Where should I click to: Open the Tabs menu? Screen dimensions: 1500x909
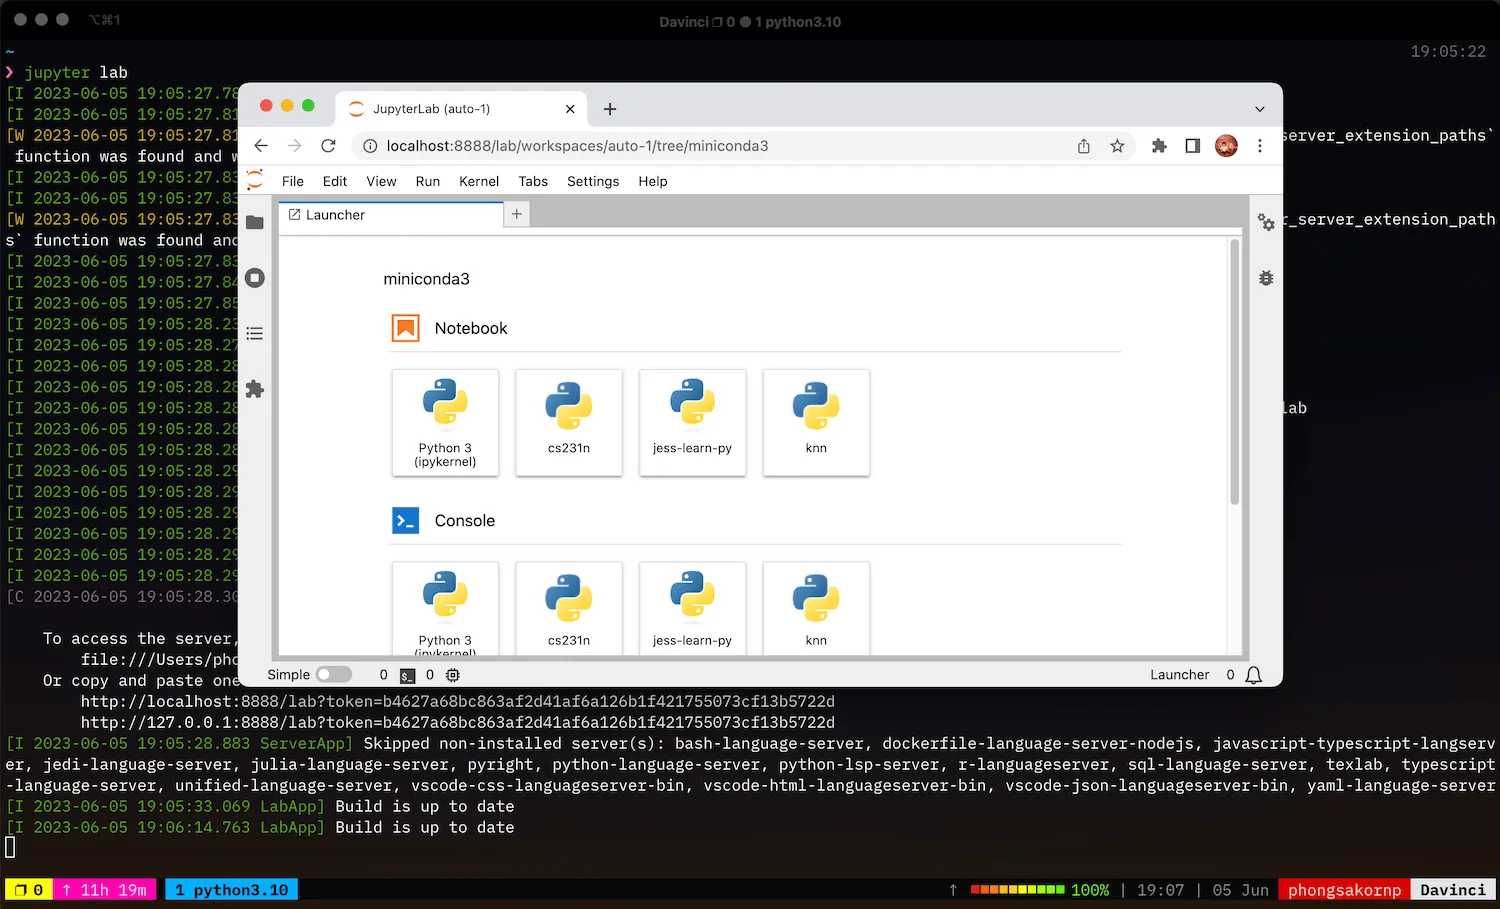tap(533, 181)
